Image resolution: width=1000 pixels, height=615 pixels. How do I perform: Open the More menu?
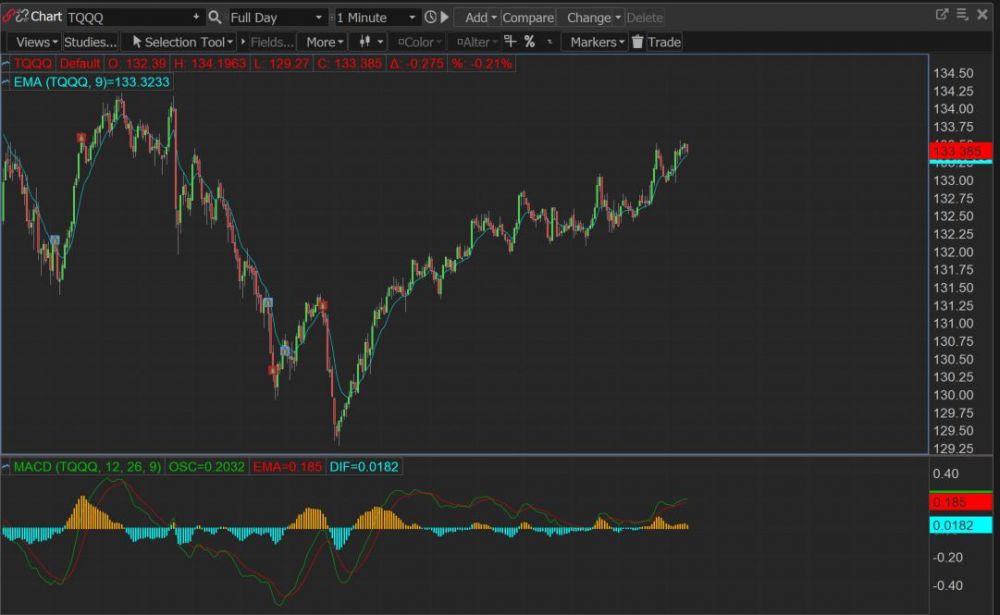(324, 42)
